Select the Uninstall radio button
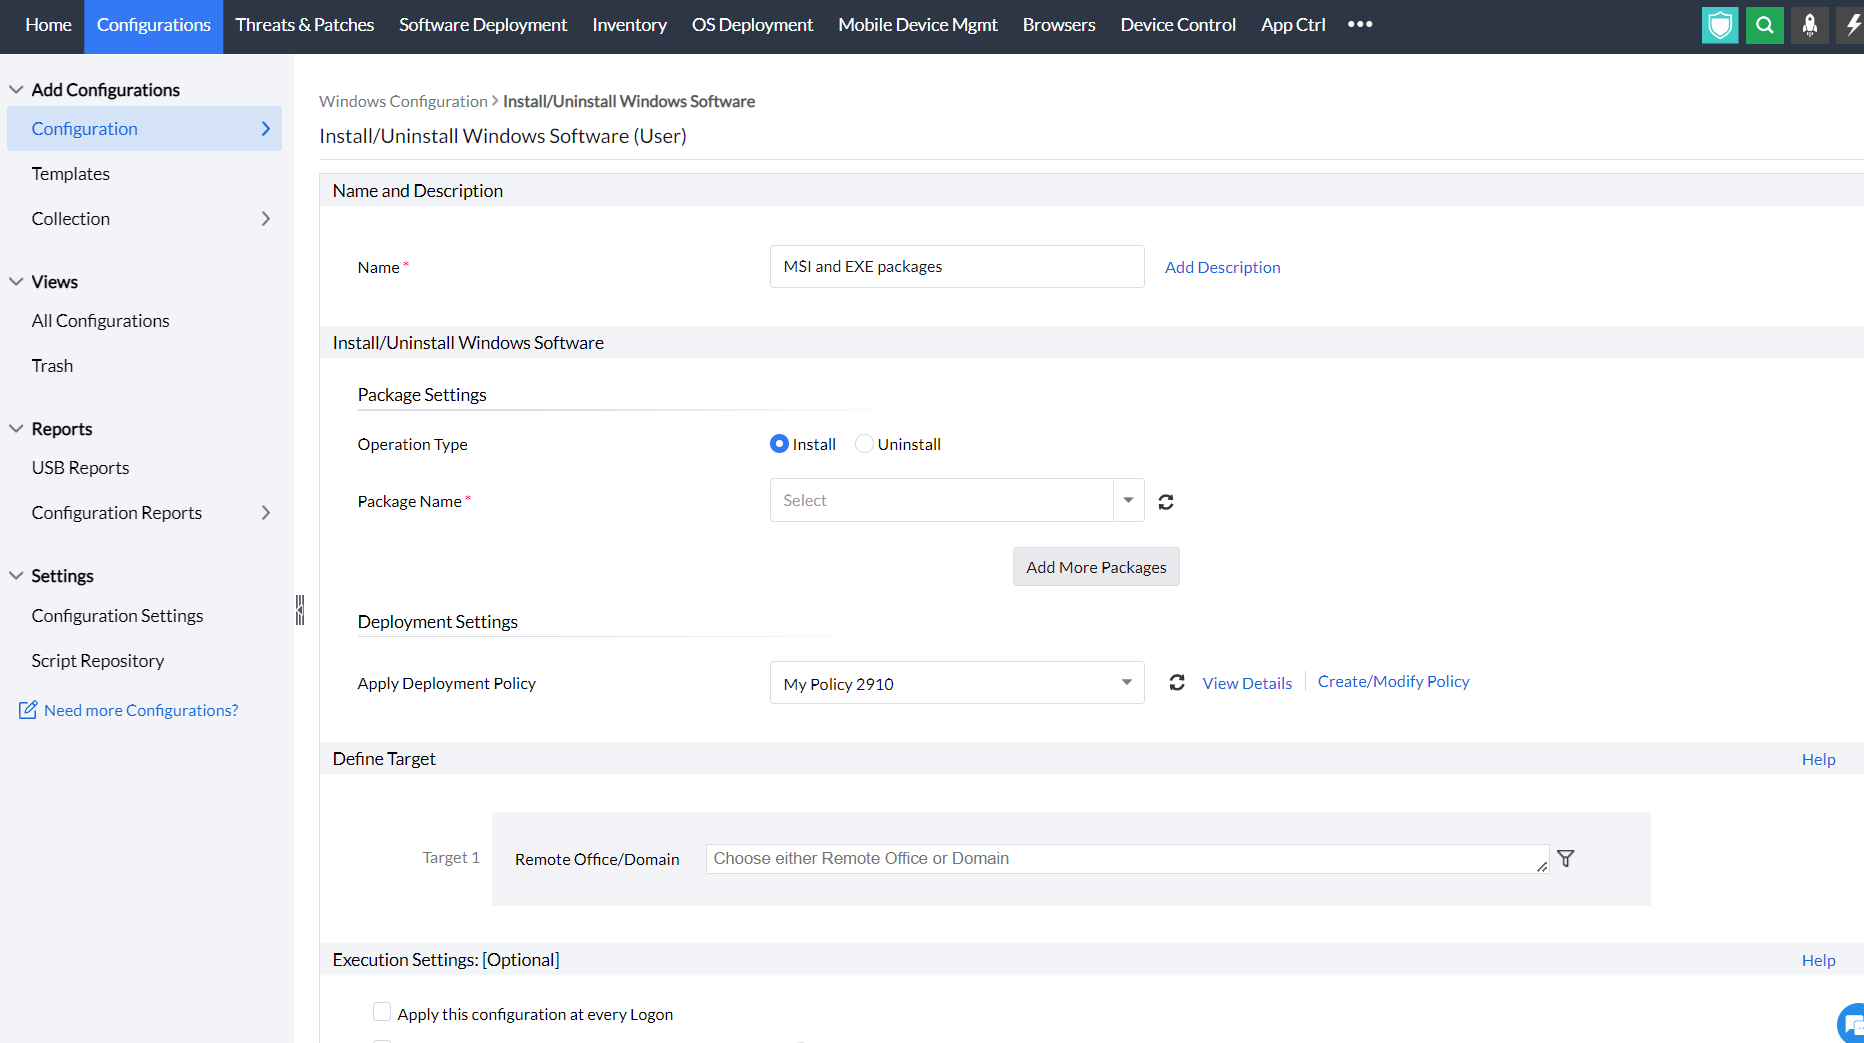The height and width of the screenshot is (1043, 1864). [x=864, y=444]
